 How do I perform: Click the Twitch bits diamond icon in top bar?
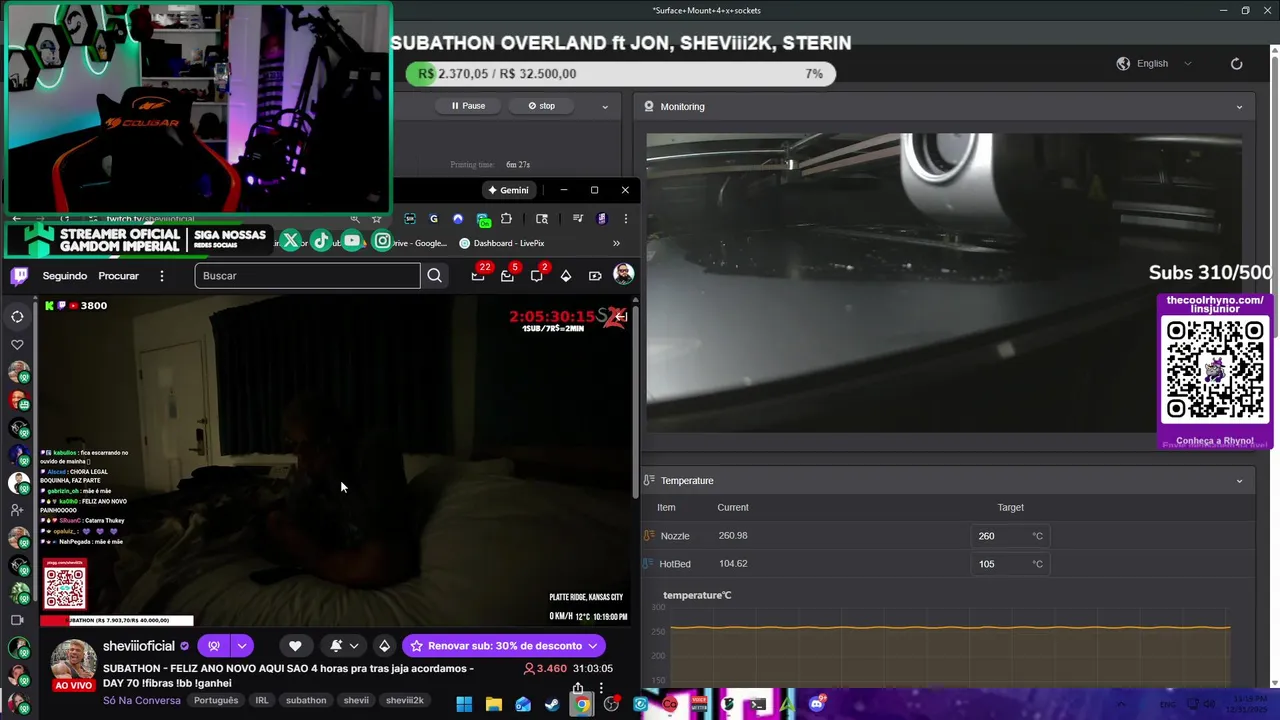pos(566,276)
